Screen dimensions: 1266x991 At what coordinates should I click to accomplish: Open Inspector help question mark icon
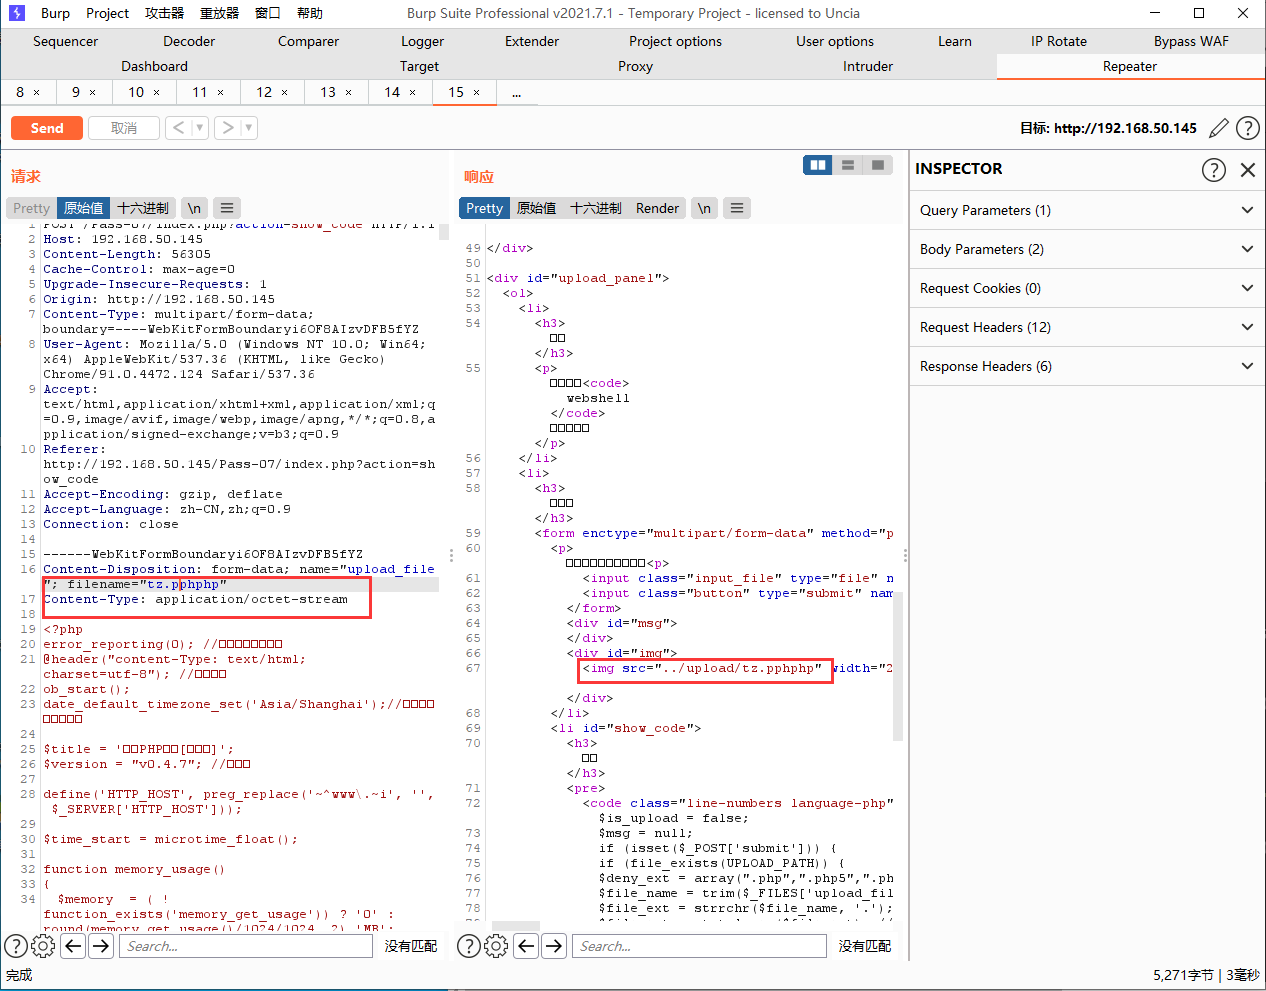pyautogui.click(x=1213, y=169)
